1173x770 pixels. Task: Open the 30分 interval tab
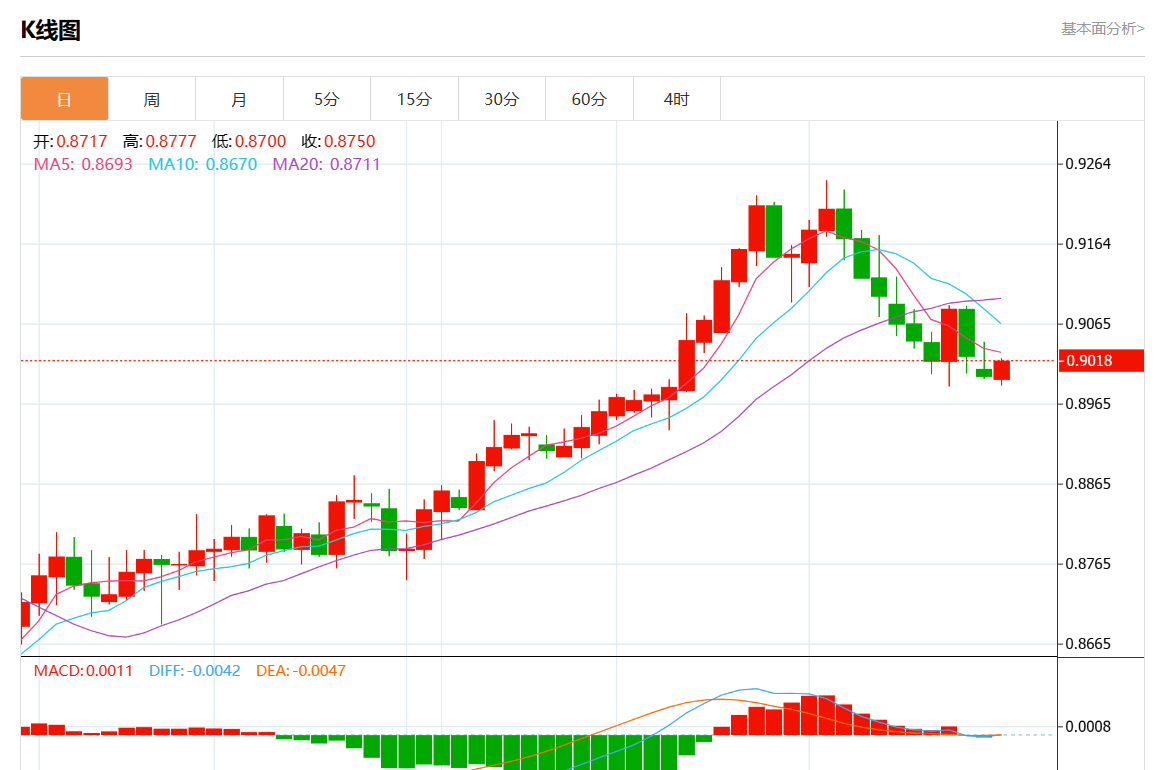(502, 99)
